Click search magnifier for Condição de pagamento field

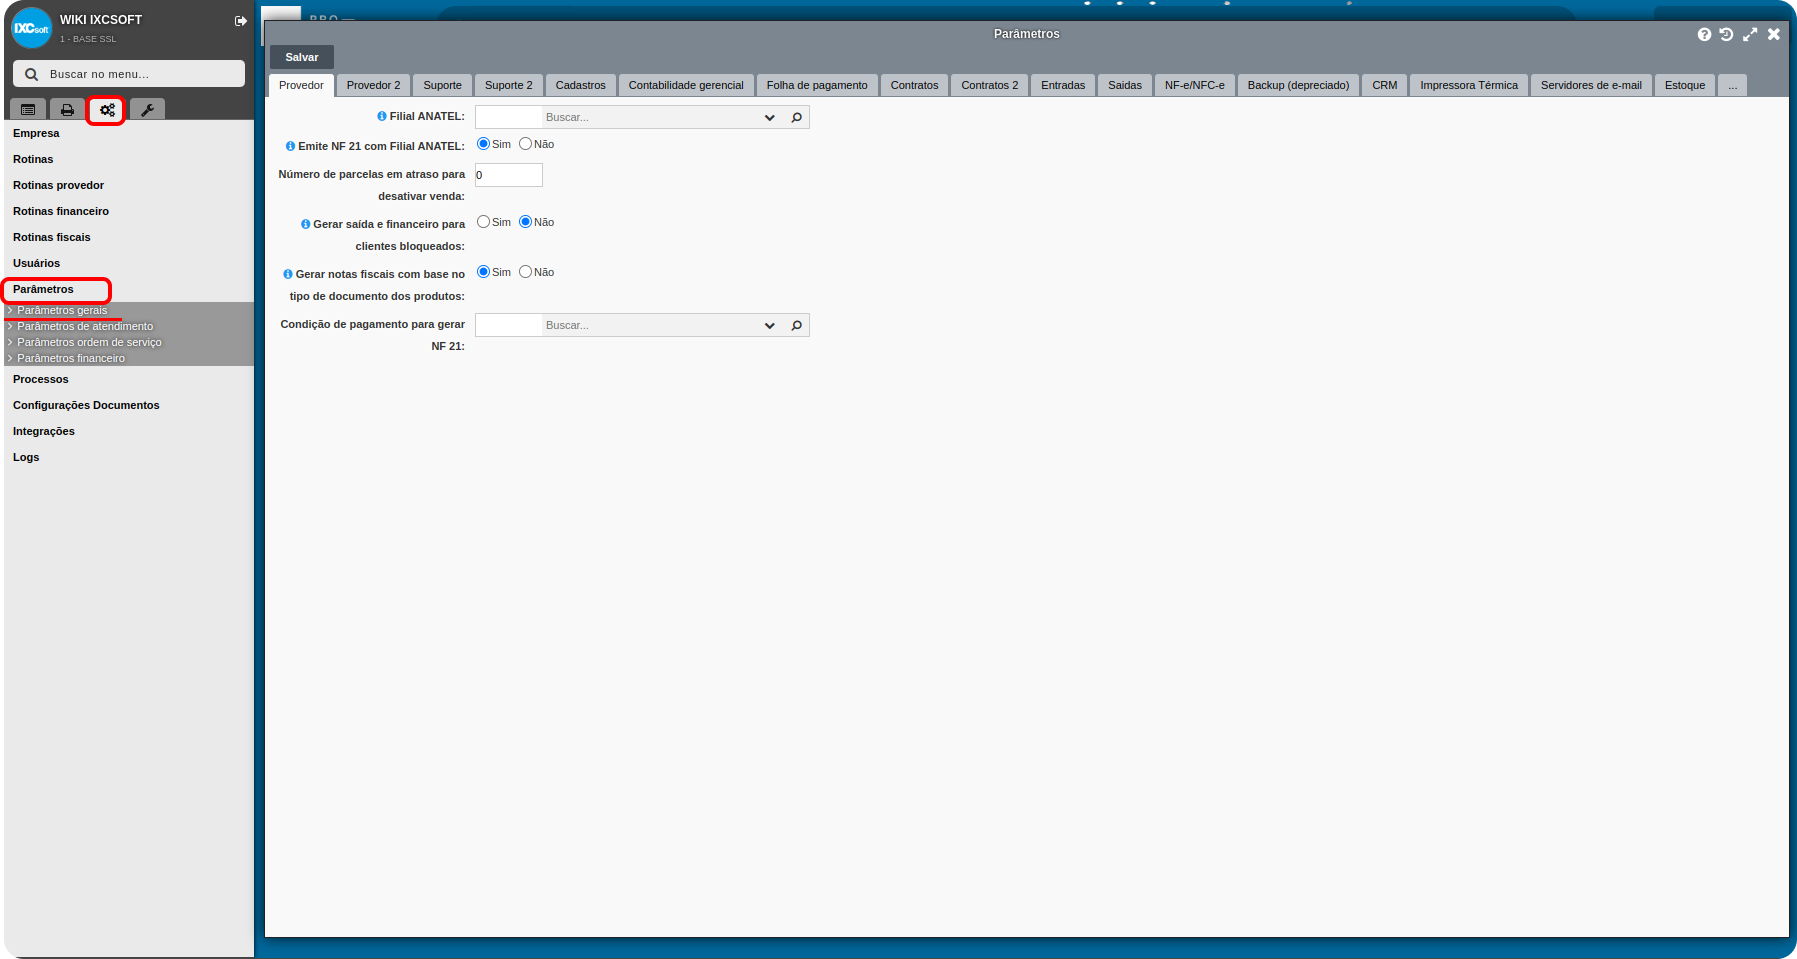coord(797,325)
